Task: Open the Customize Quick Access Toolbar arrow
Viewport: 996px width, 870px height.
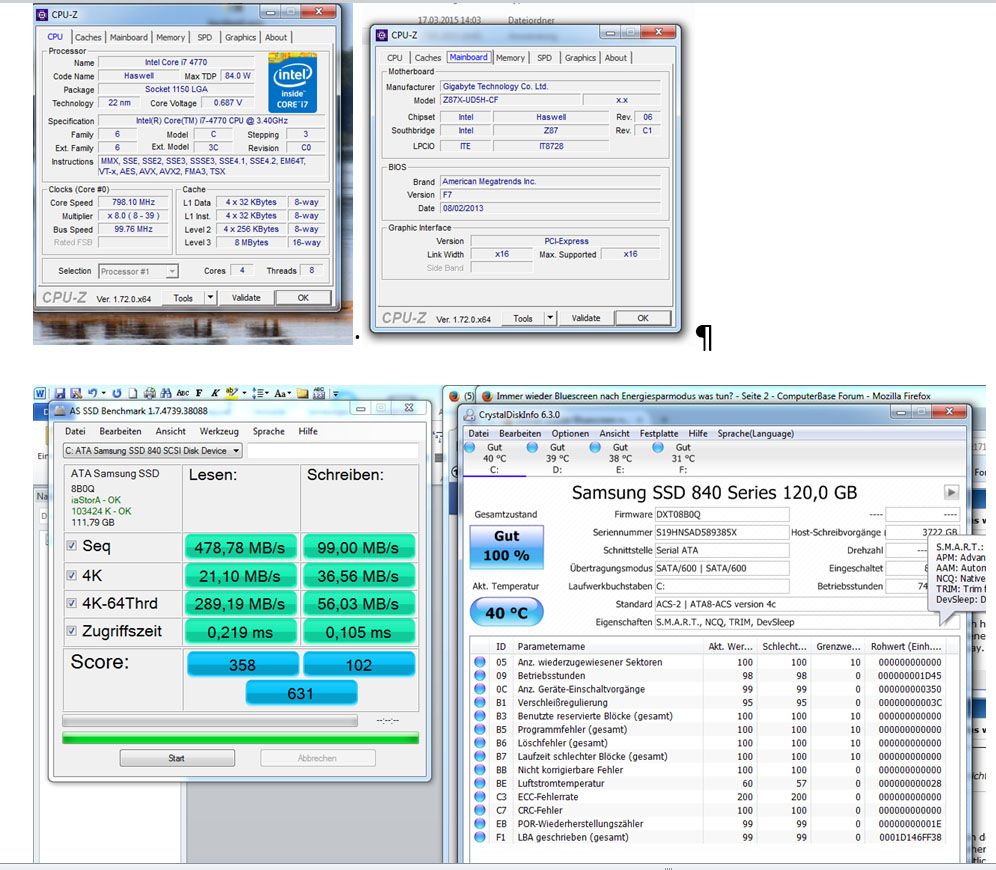Action: [336, 394]
